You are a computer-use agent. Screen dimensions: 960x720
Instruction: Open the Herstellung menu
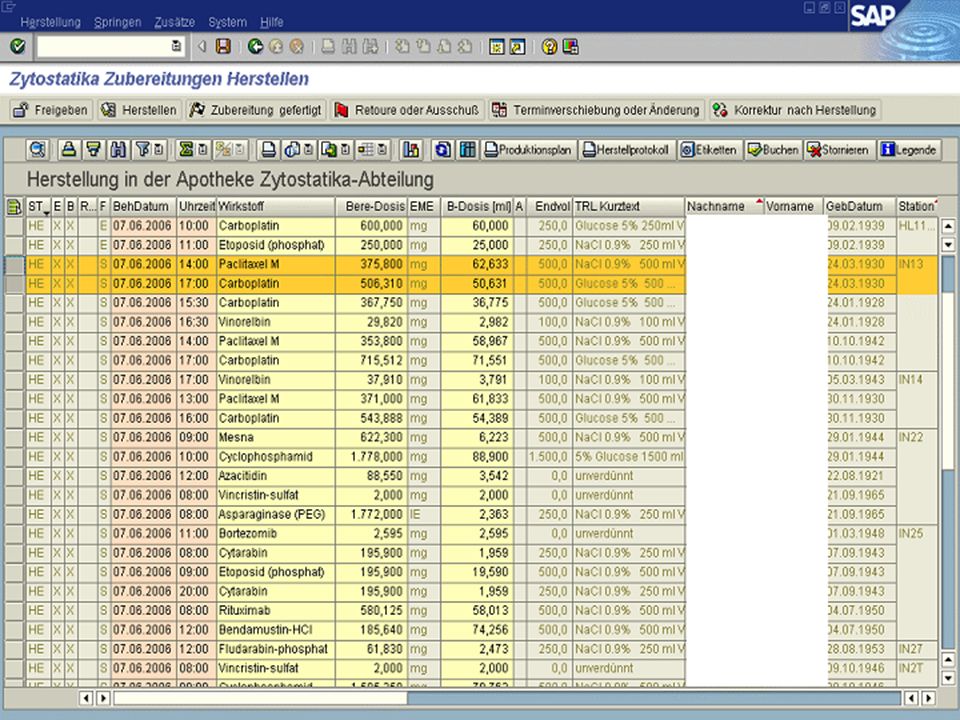(x=51, y=22)
